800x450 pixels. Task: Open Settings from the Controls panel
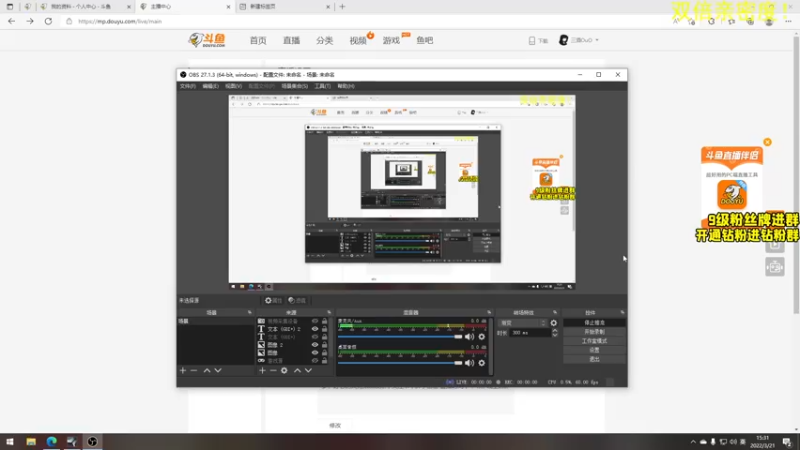594,351
